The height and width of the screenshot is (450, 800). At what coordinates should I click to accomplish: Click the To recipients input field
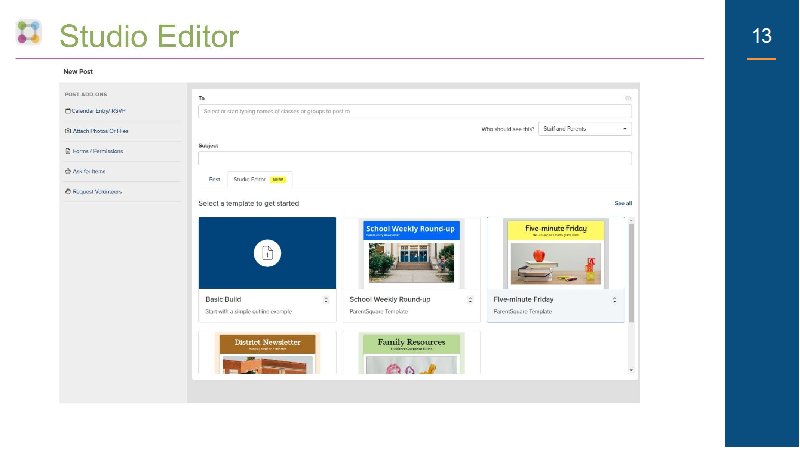pos(415,111)
